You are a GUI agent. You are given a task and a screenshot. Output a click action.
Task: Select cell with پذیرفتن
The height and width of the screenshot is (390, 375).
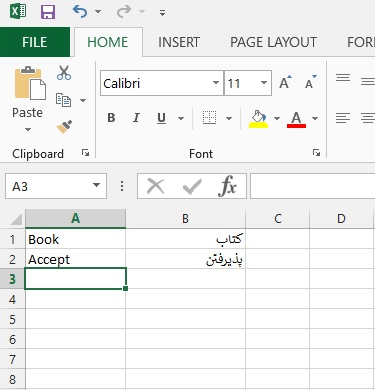185,259
